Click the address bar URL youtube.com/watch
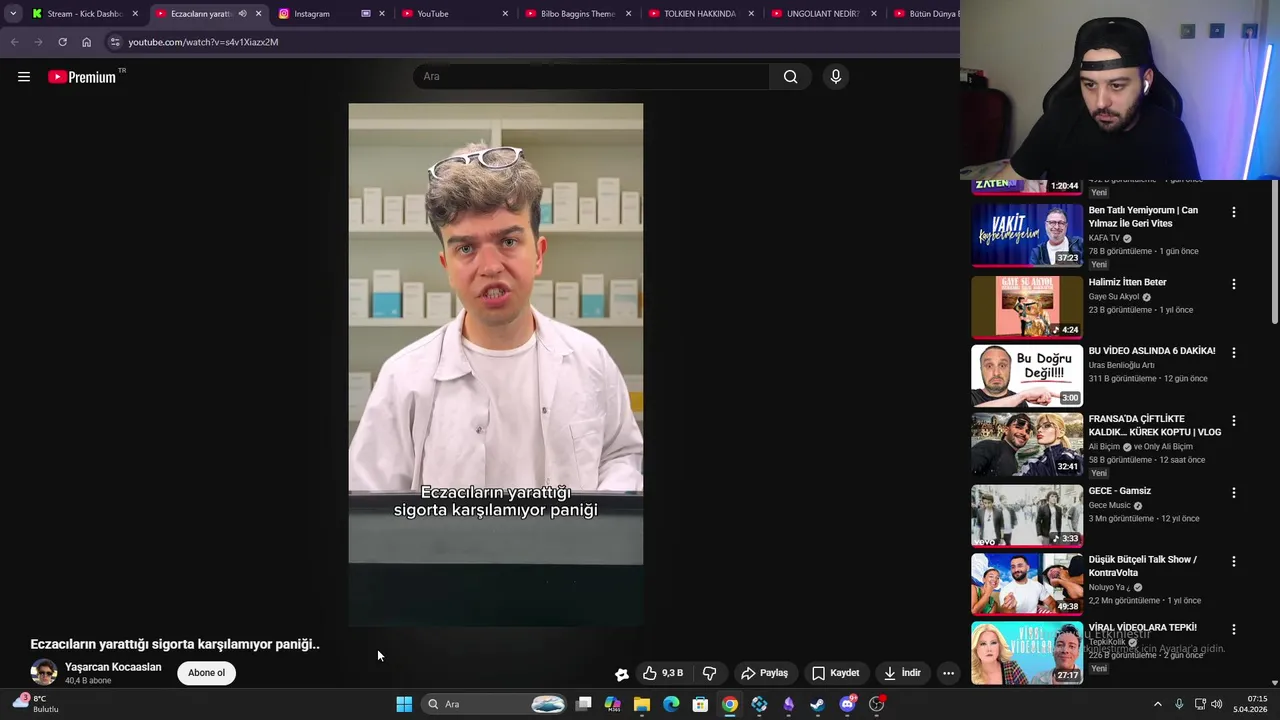The height and width of the screenshot is (720, 1280). point(203,42)
